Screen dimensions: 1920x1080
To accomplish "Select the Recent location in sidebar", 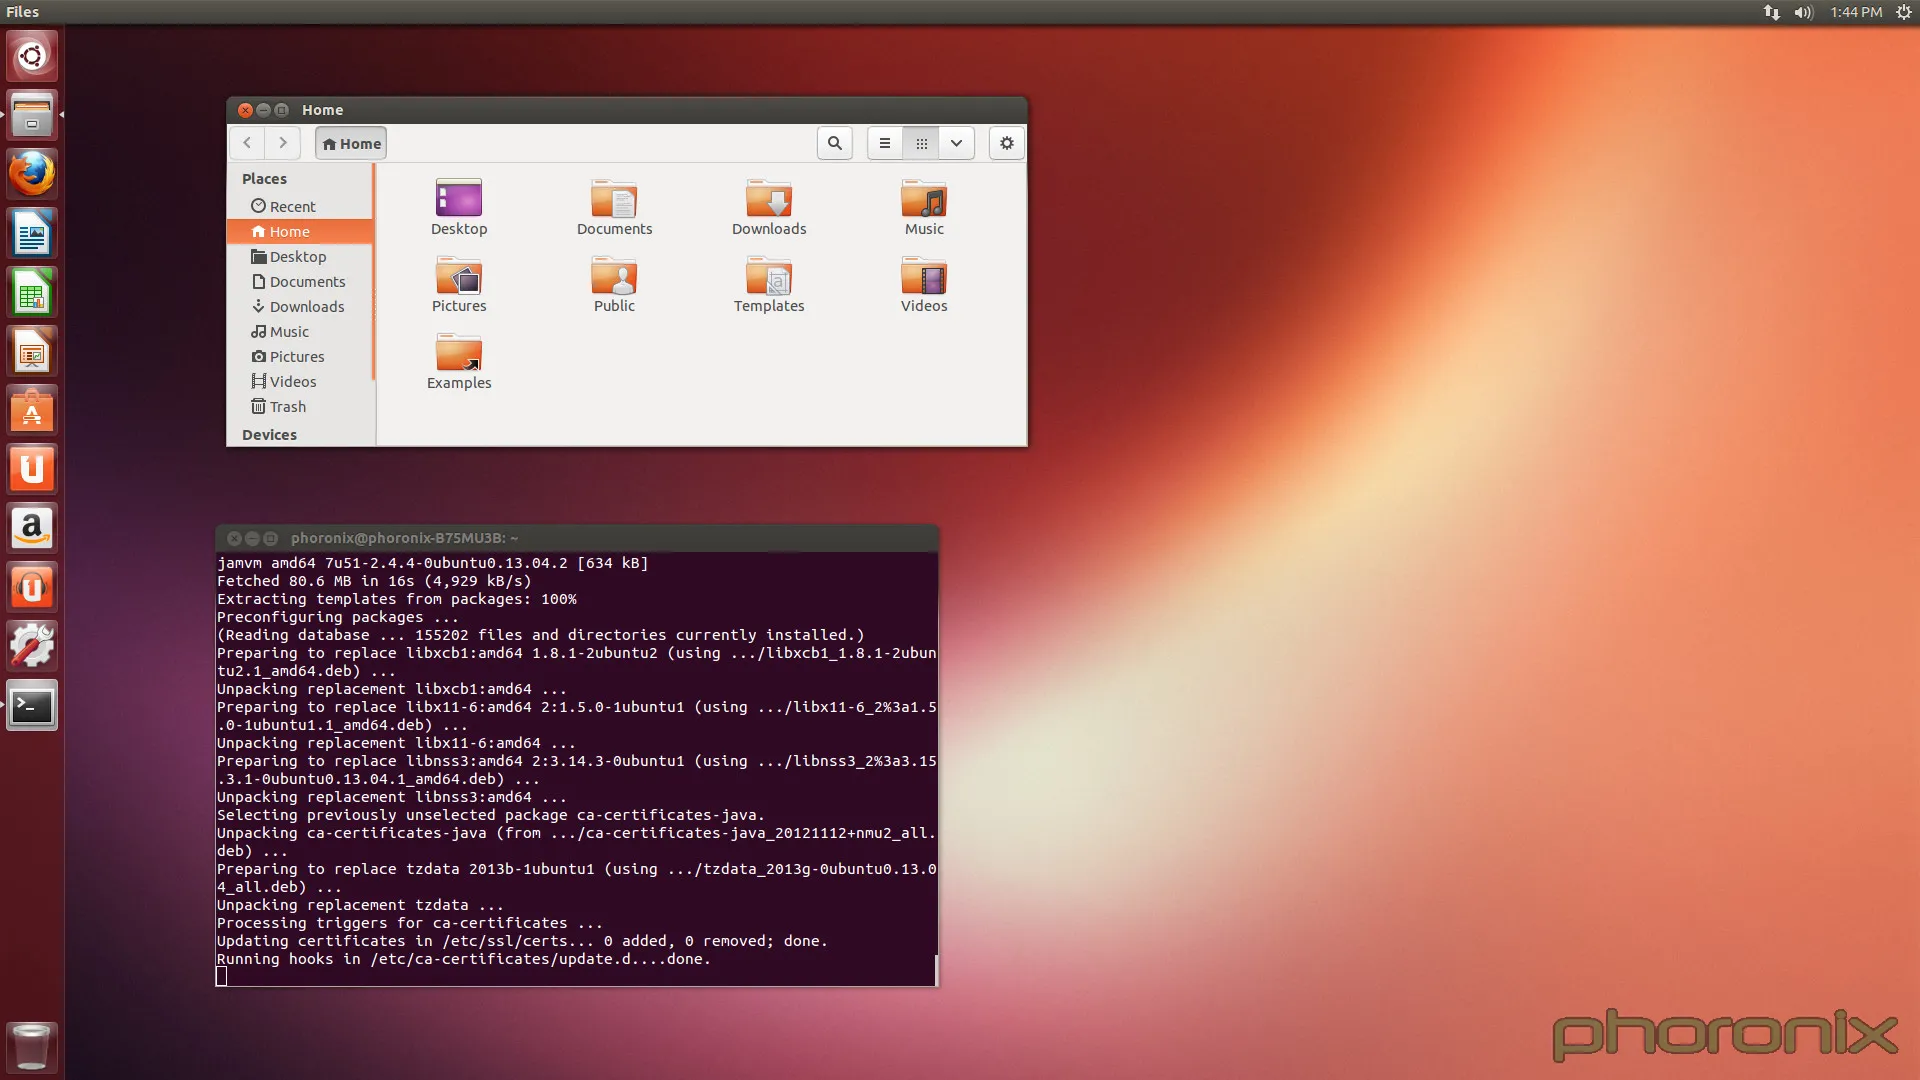I will 291,206.
